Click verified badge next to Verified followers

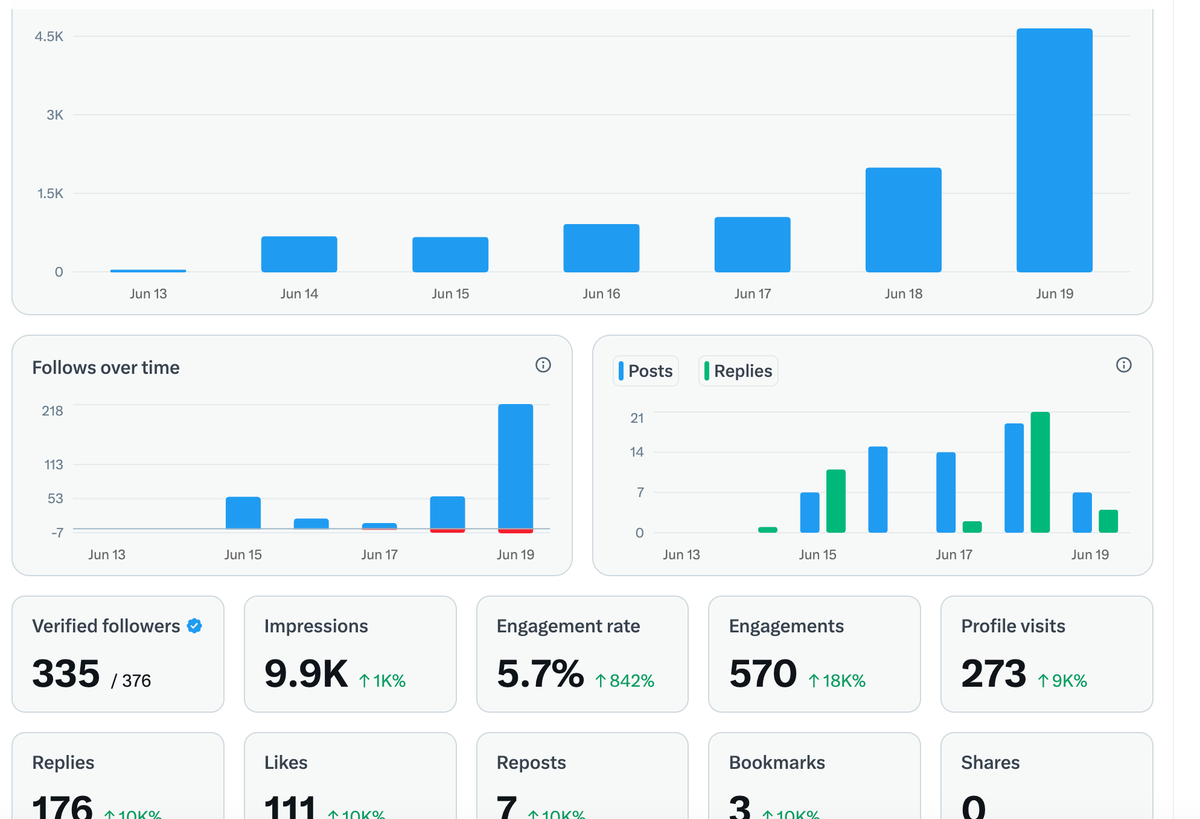(x=195, y=626)
